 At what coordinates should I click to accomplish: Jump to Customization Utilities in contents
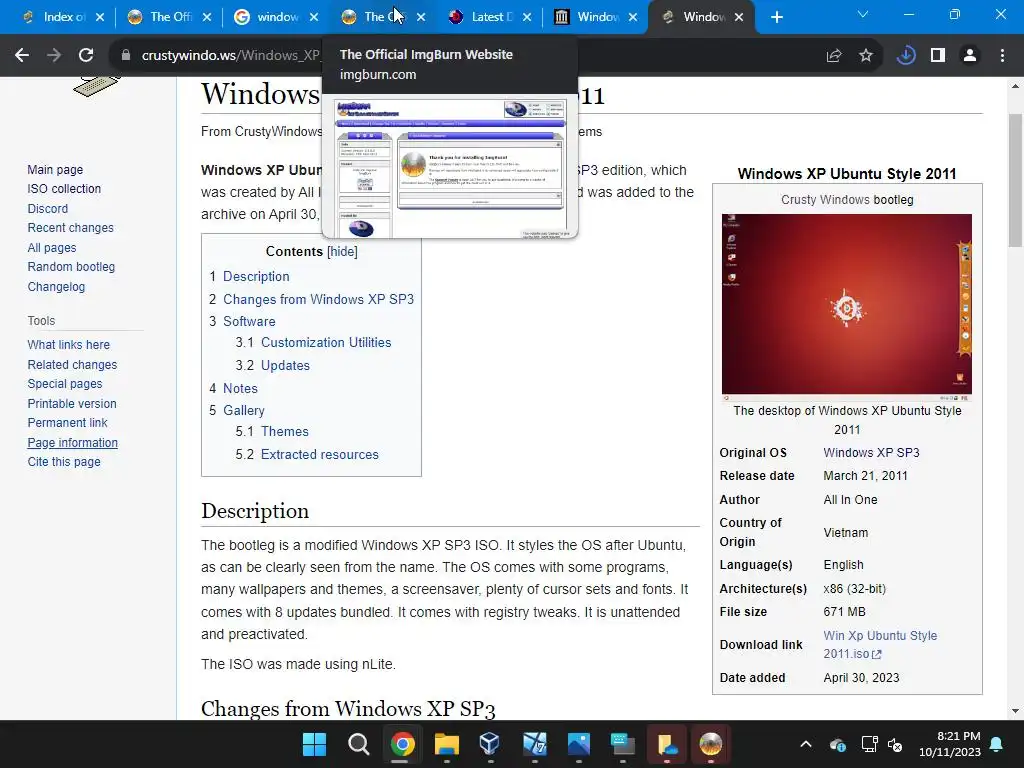coord(326,342)
